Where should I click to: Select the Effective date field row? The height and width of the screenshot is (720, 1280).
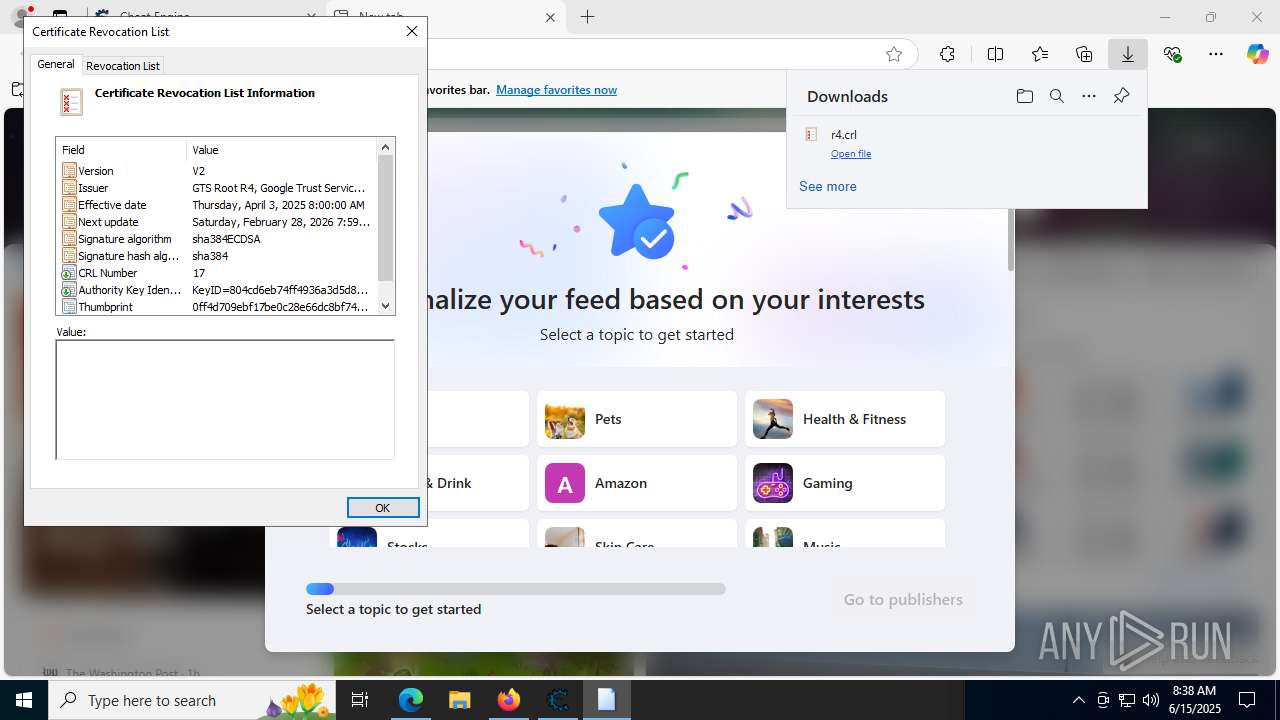[217, 205]
